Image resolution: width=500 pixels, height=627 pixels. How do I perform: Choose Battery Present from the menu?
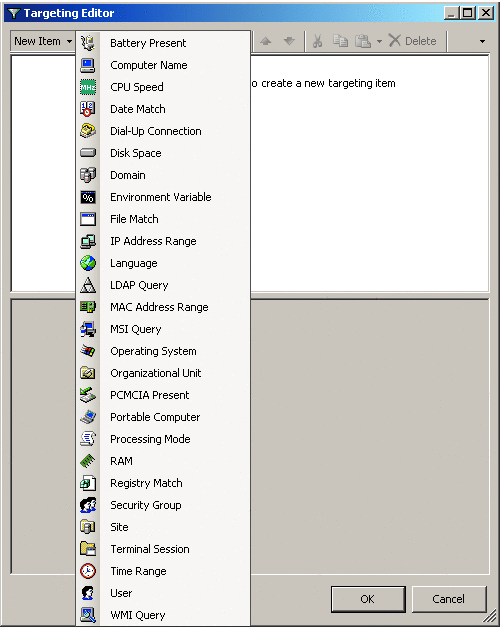click(163, 43)
